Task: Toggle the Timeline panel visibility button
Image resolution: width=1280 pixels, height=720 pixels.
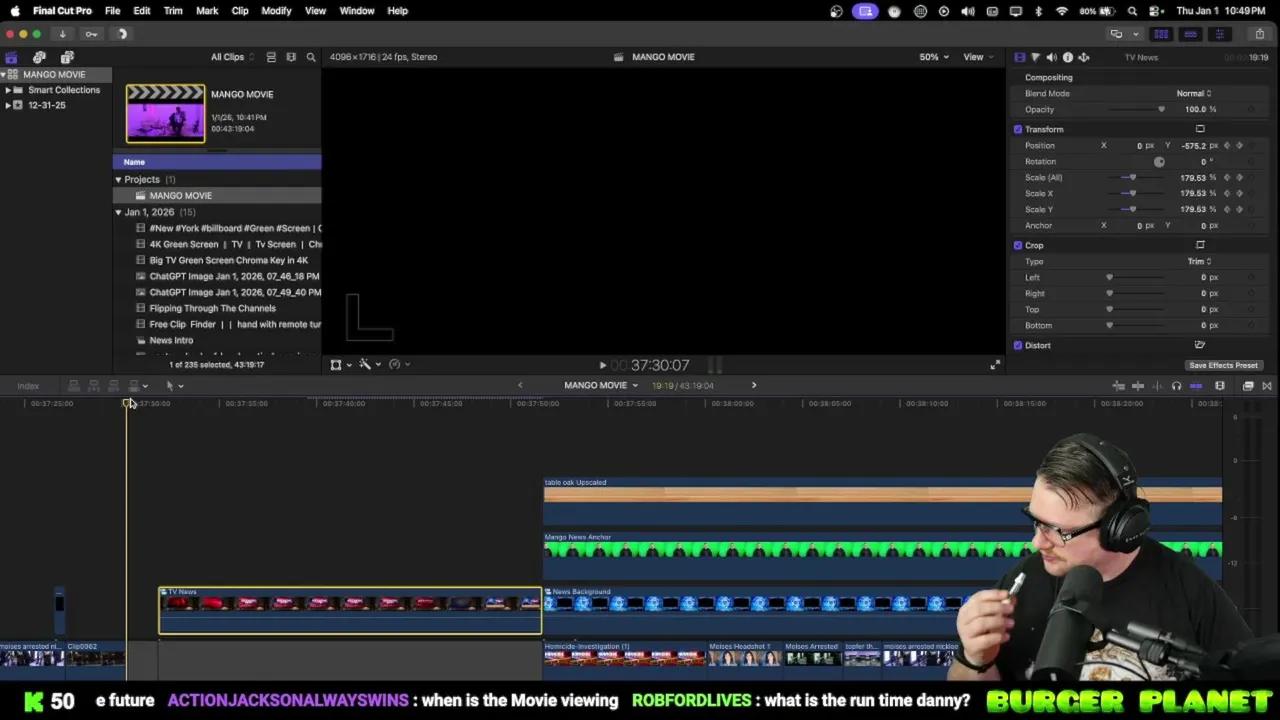Action: pyautogui.click(x=1190, y=34)
